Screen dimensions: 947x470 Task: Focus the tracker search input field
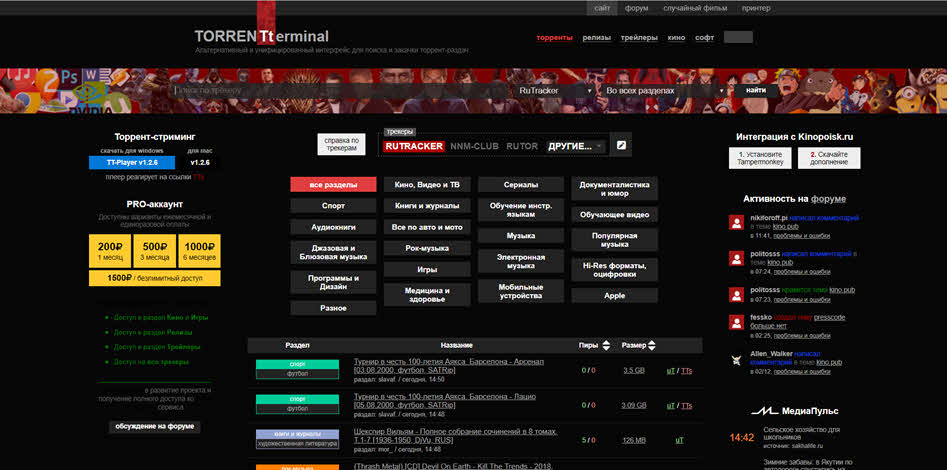click(340, 91)
